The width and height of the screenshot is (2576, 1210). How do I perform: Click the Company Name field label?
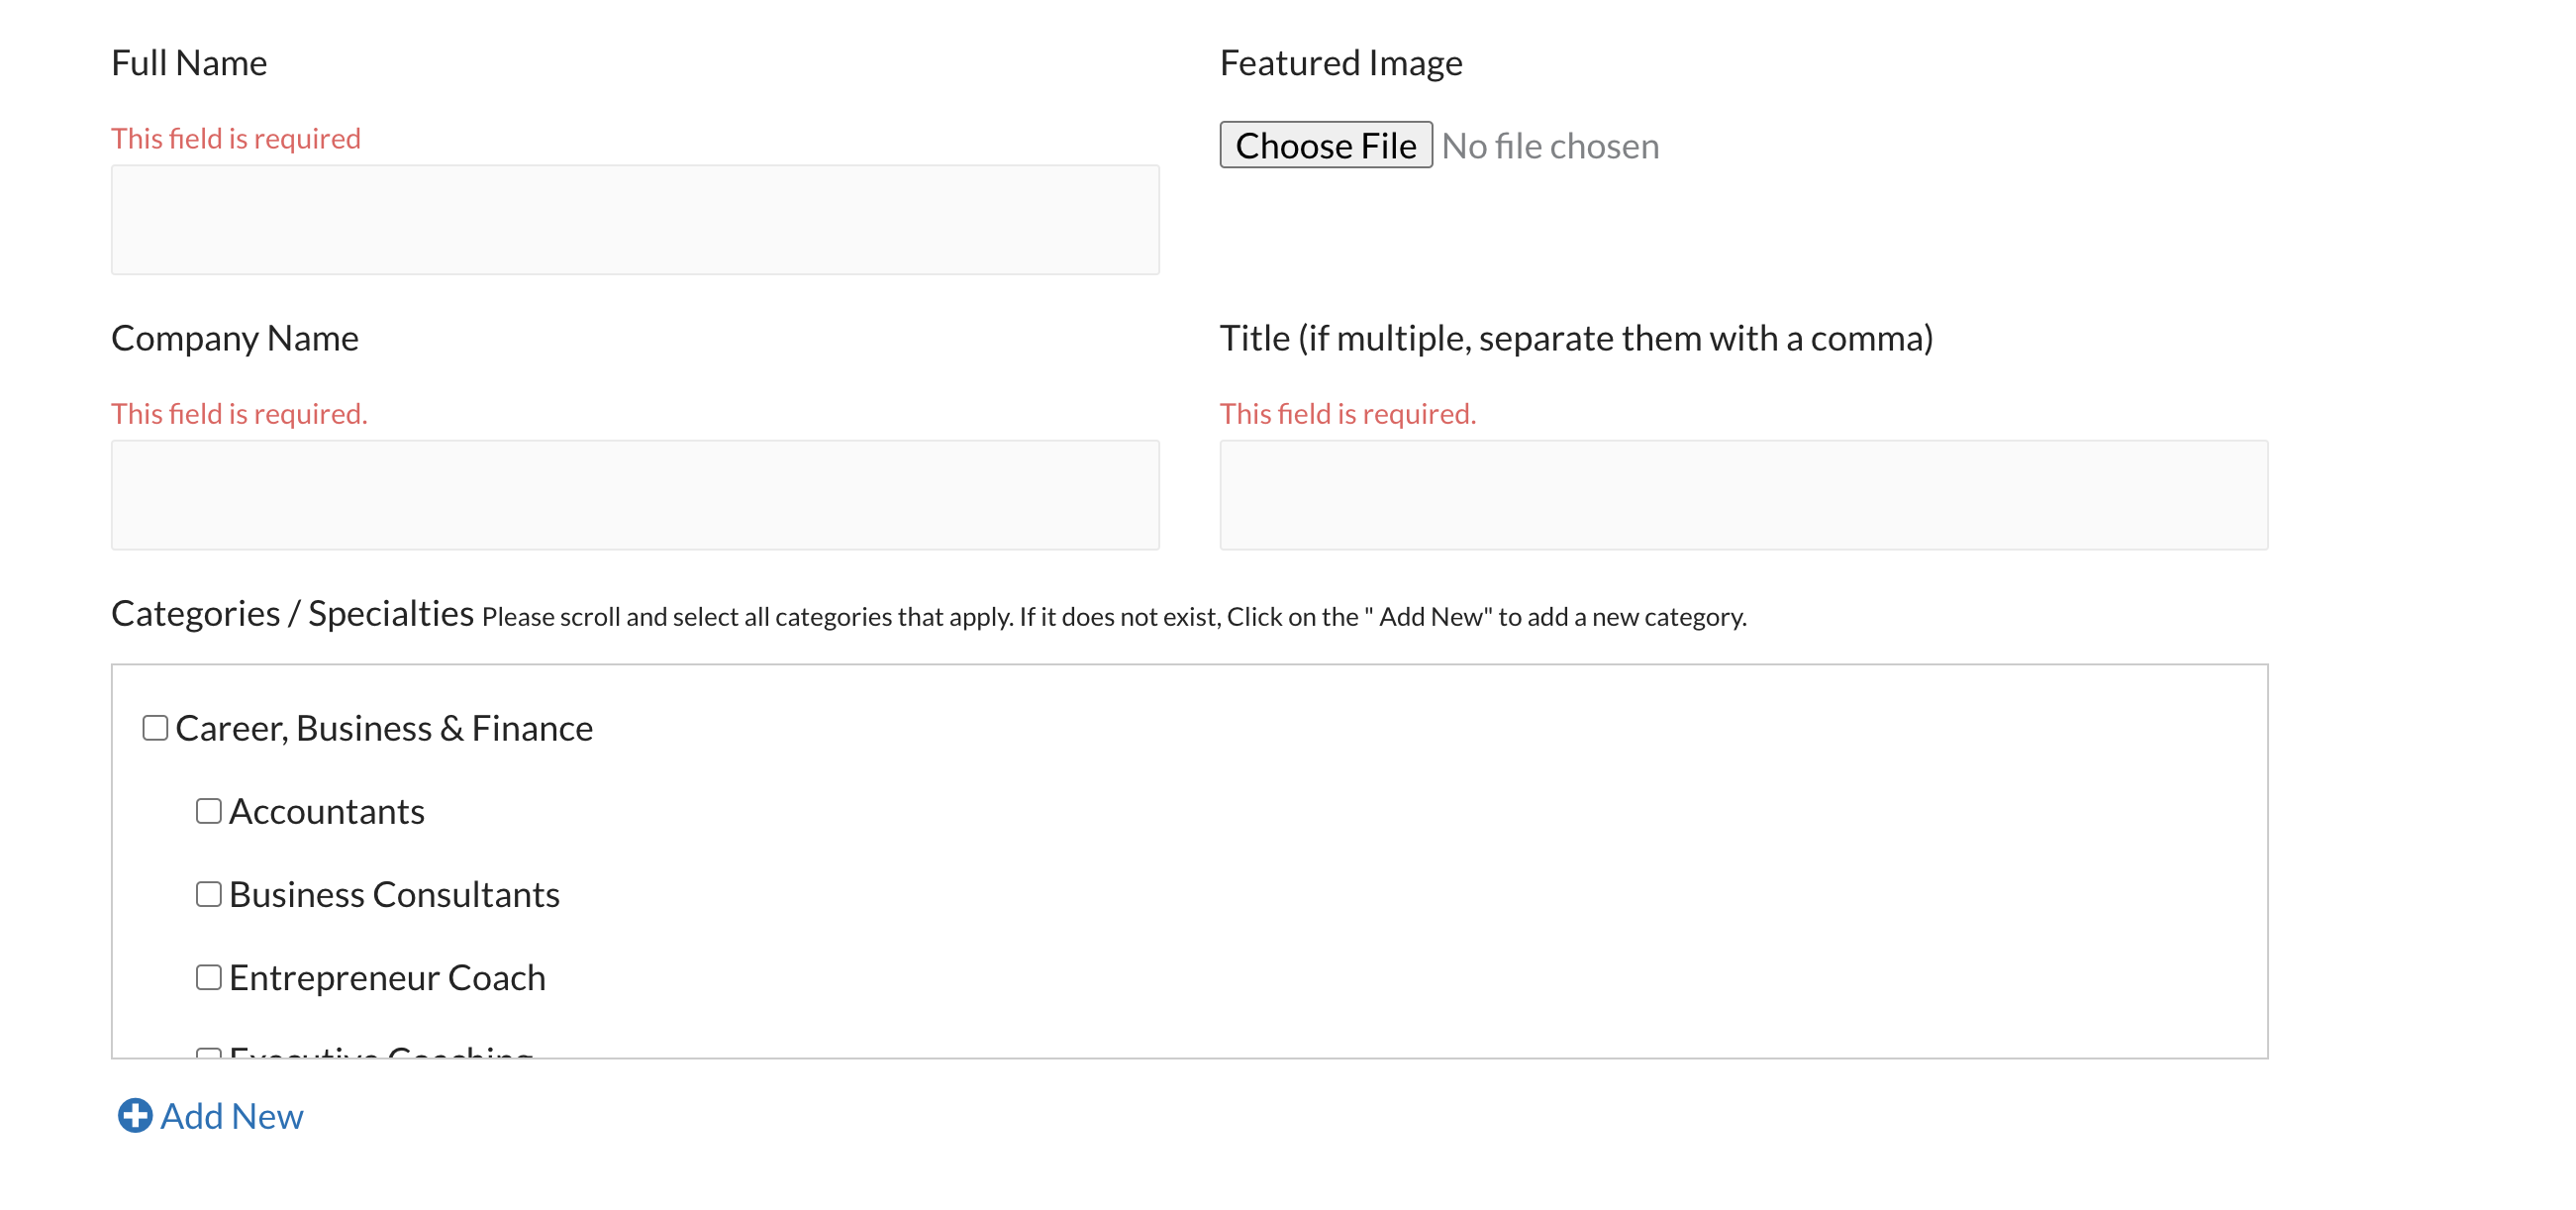[234, 338]
